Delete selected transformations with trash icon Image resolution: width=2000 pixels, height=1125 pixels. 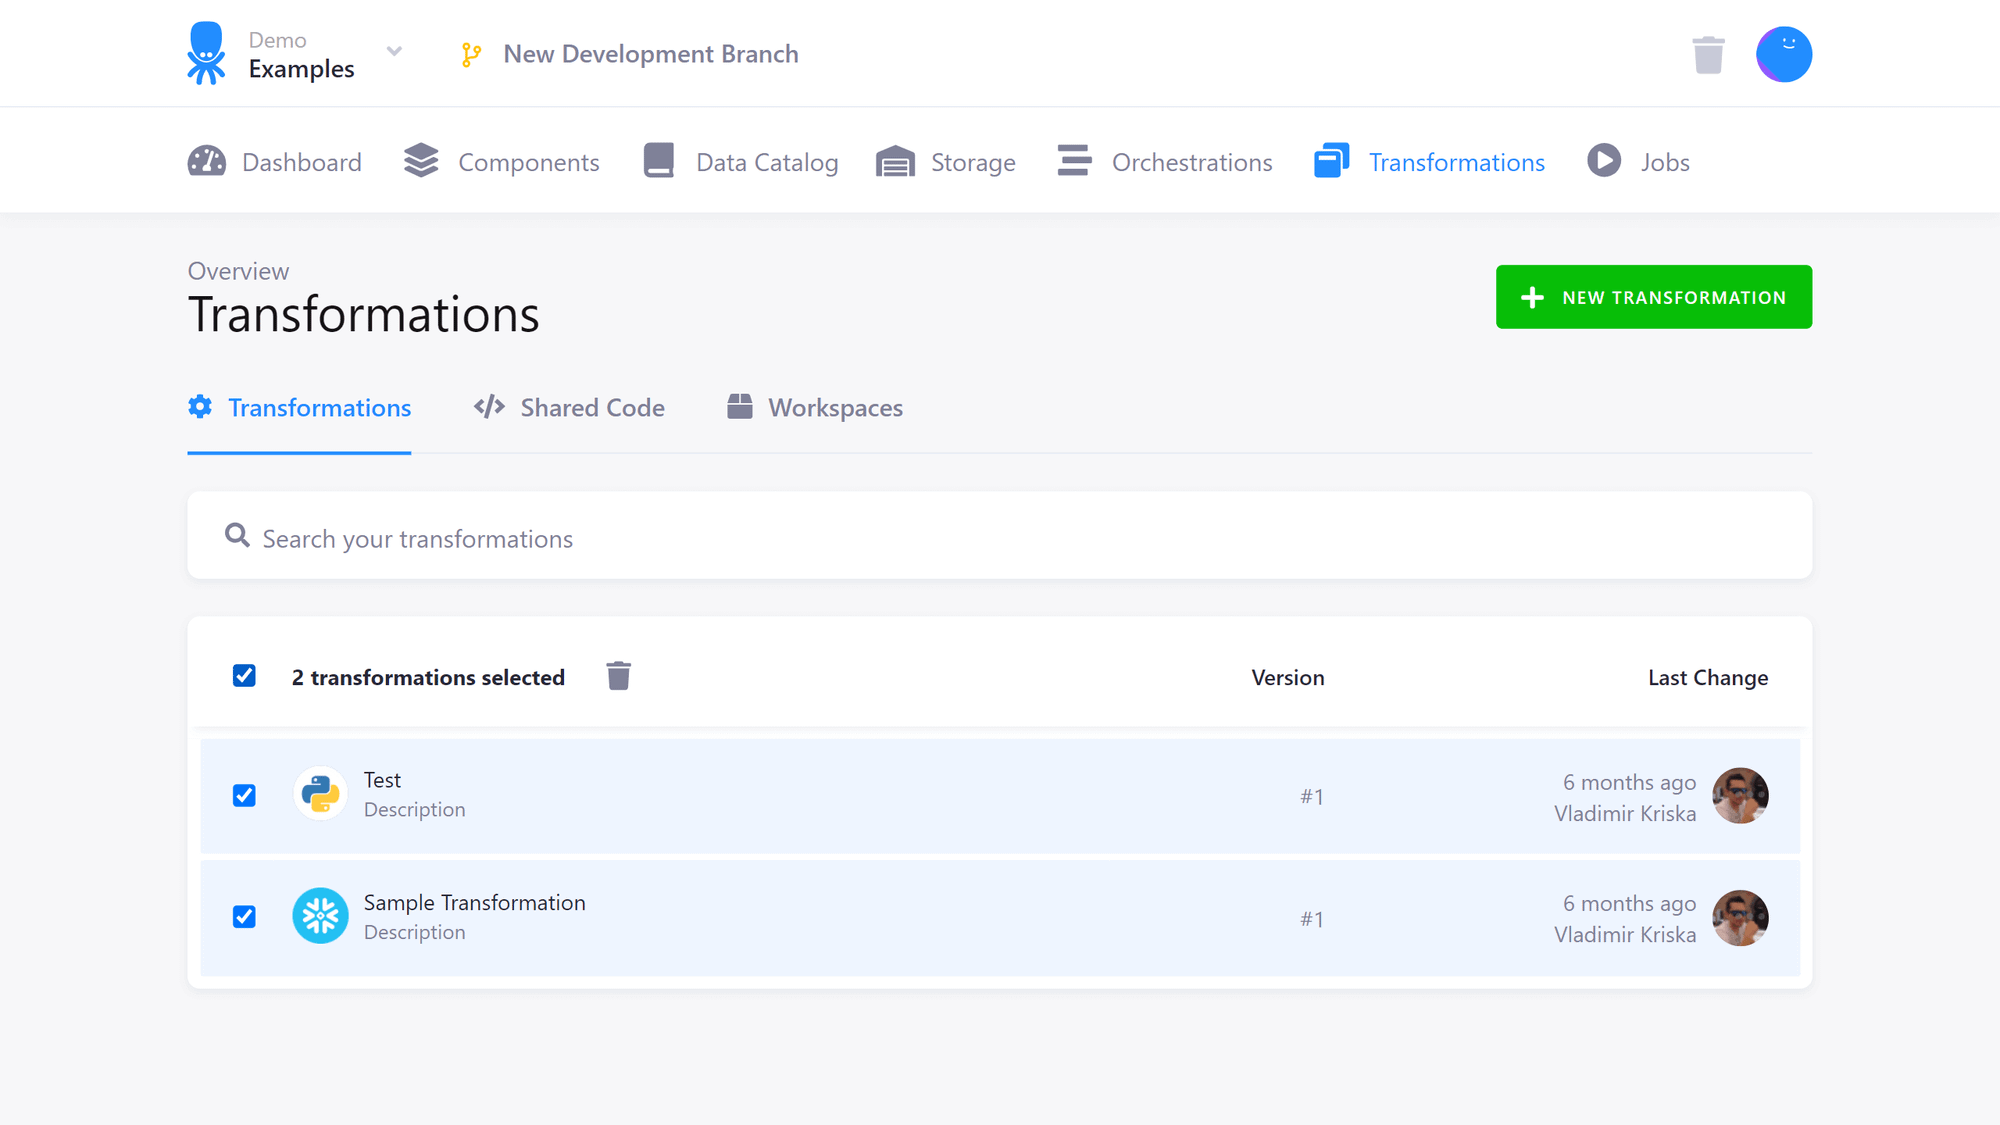(x=618, y=676)
